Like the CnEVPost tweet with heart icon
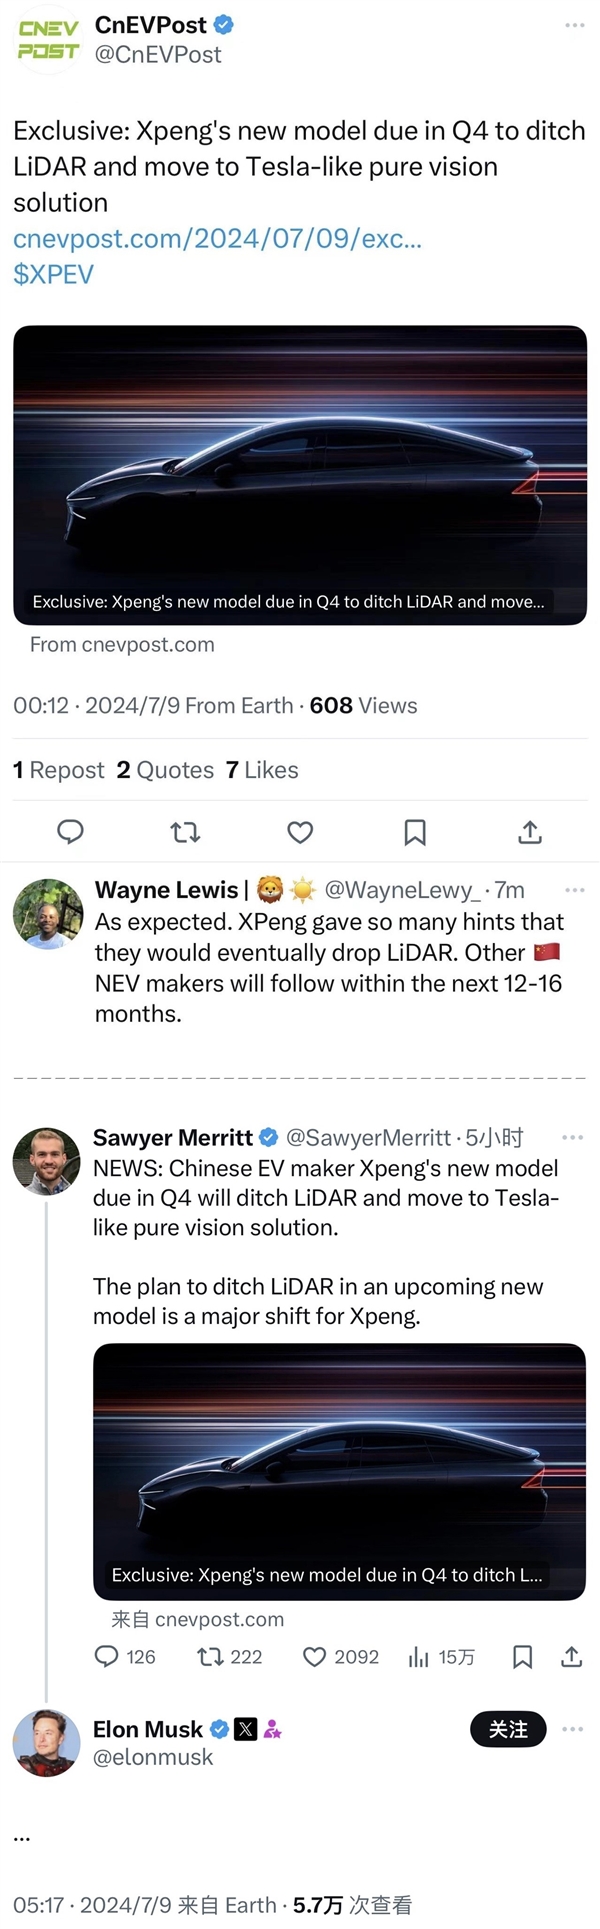600x1929 pixels. 300,832
